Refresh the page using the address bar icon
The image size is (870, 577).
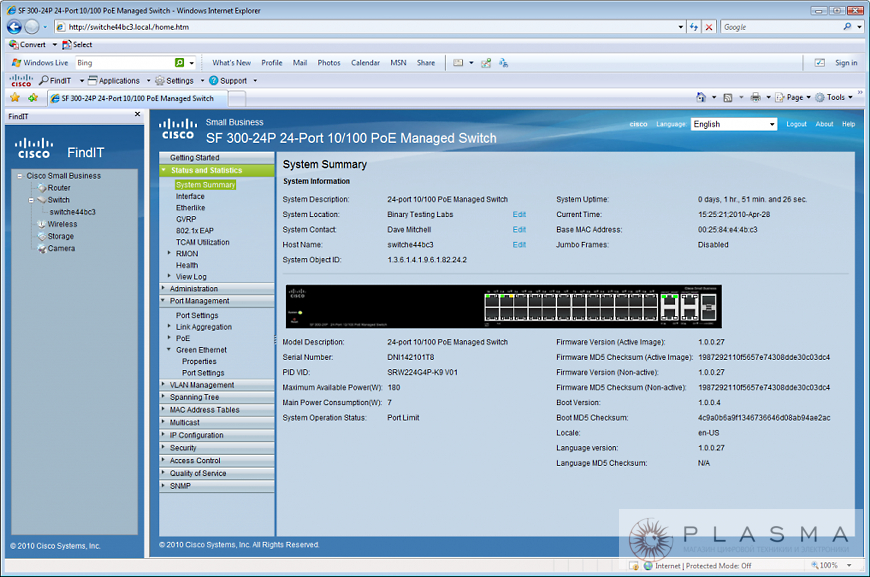(x=694, y=27)
